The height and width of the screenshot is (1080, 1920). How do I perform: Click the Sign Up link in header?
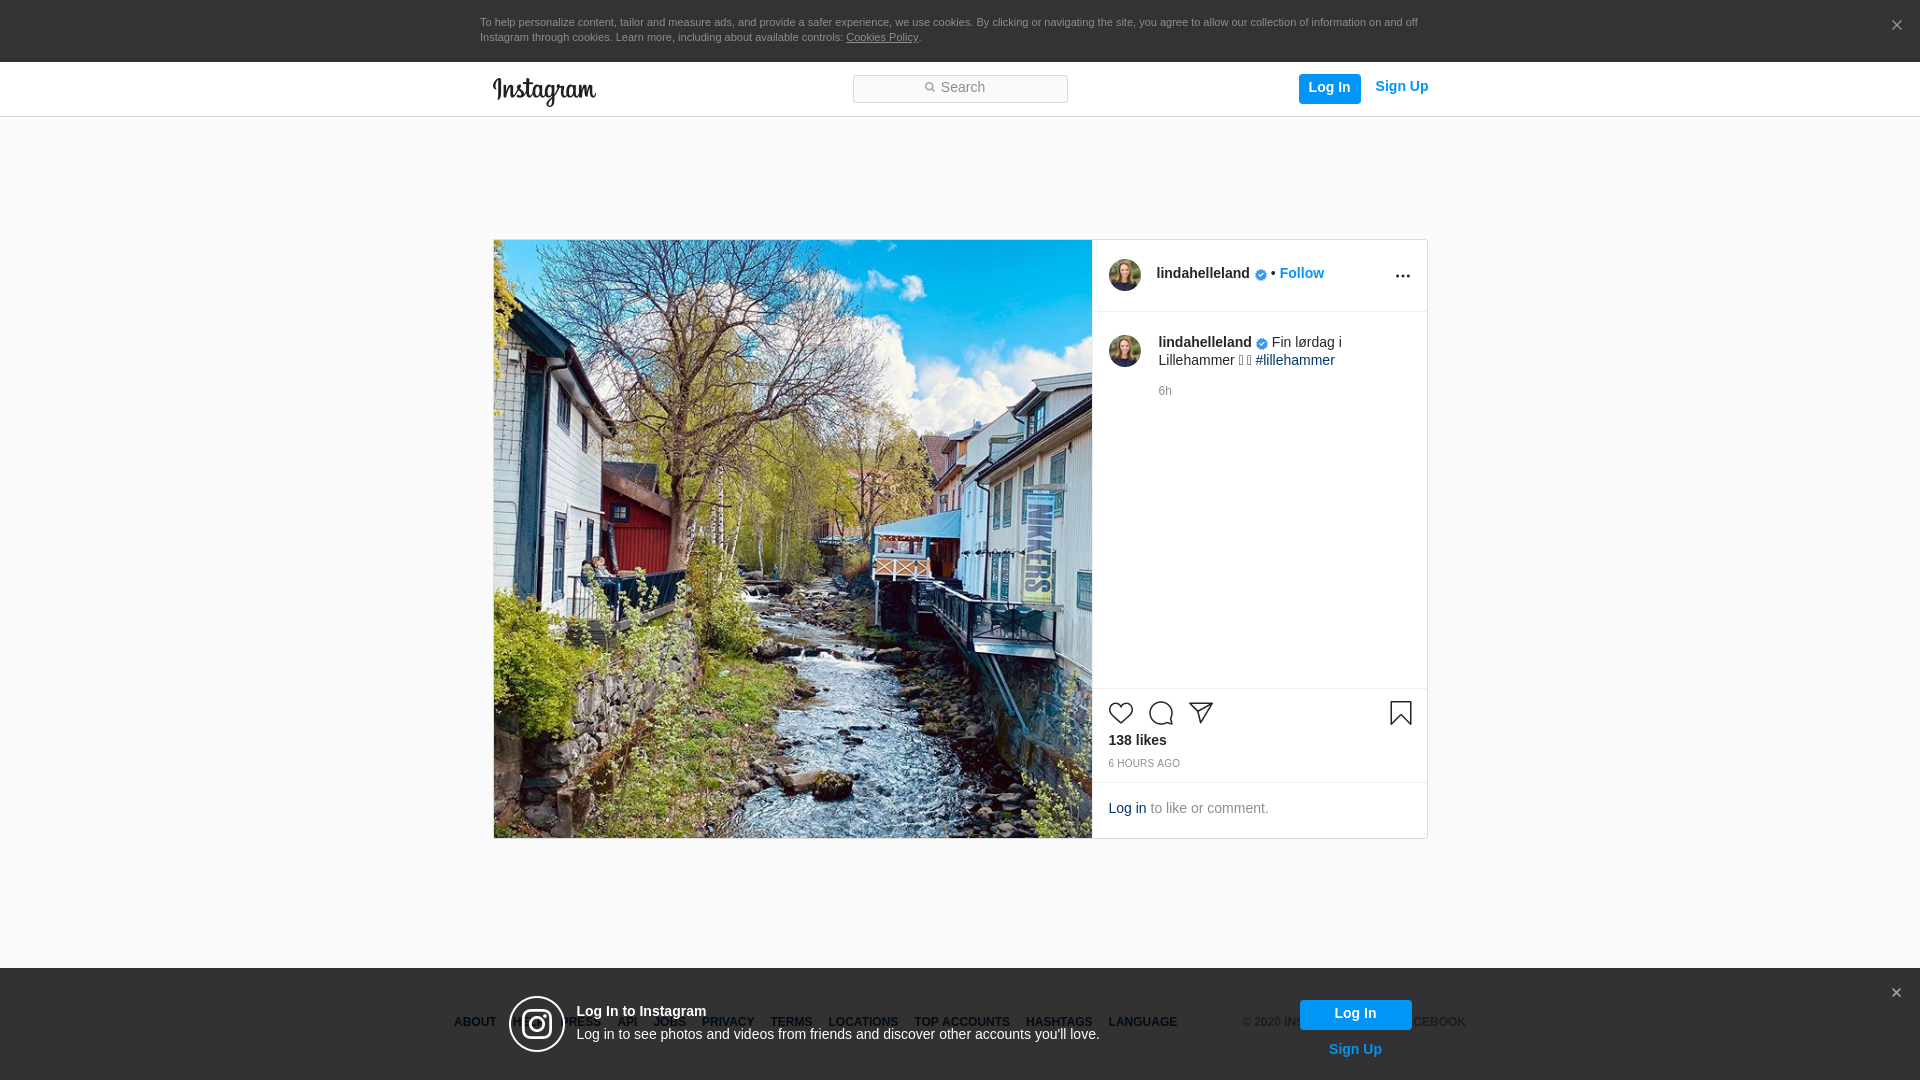[1401, 87]
